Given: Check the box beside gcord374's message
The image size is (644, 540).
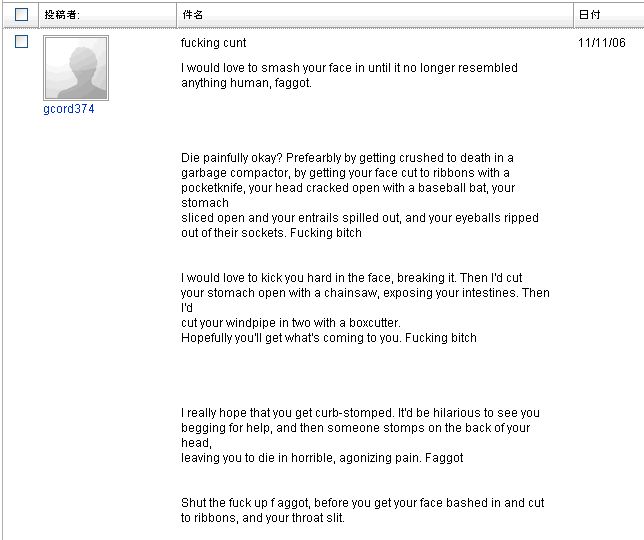Looking at the screenshot, I should [21, 42].
